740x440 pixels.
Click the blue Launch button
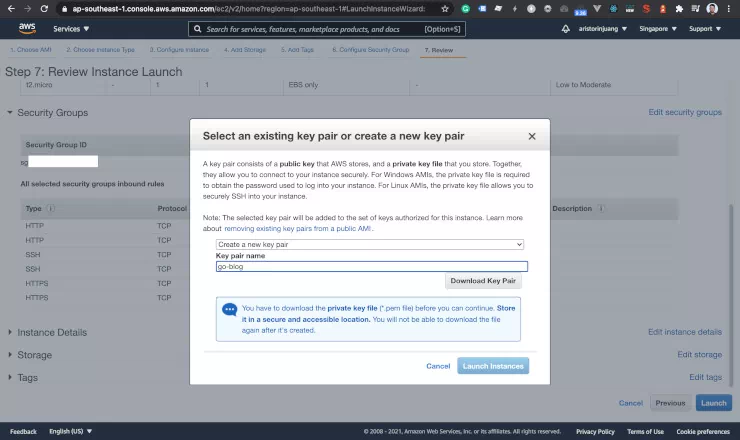714,403
